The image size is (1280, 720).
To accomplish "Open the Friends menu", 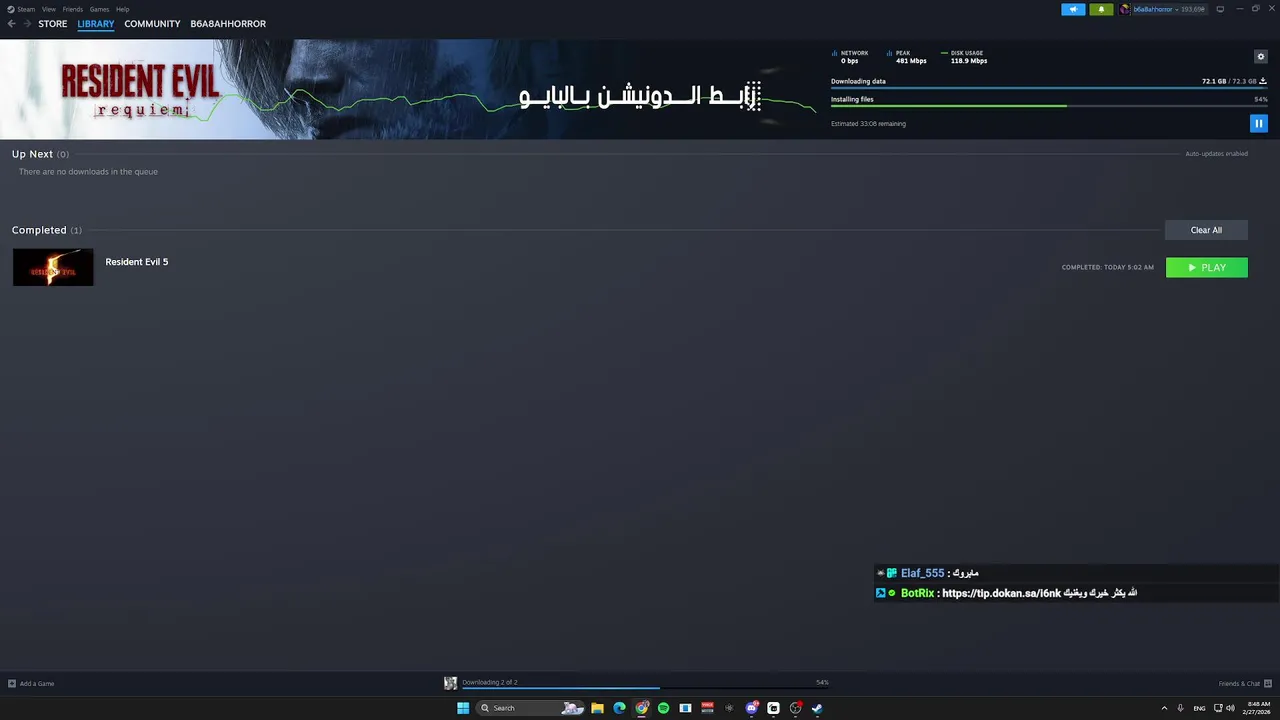I will 72,9.
